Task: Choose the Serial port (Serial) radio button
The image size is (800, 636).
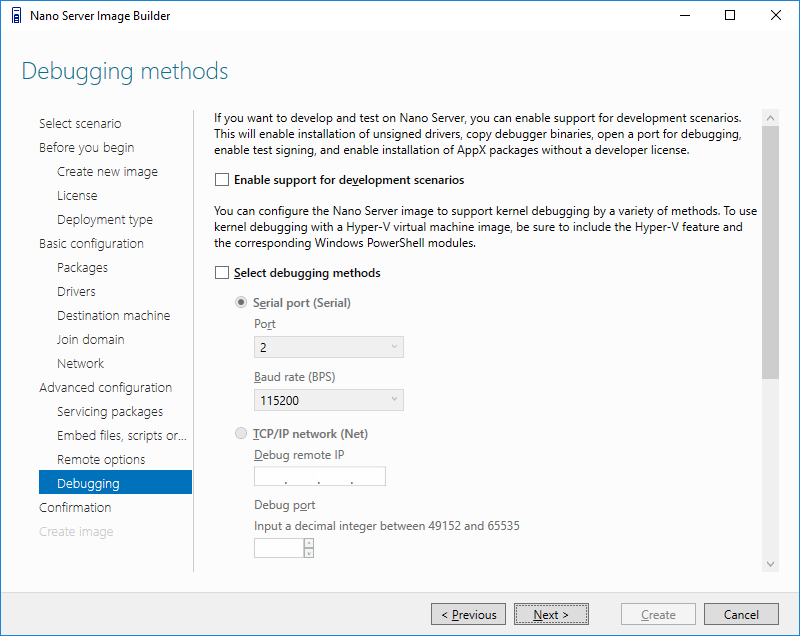Action: click(240, 302)
